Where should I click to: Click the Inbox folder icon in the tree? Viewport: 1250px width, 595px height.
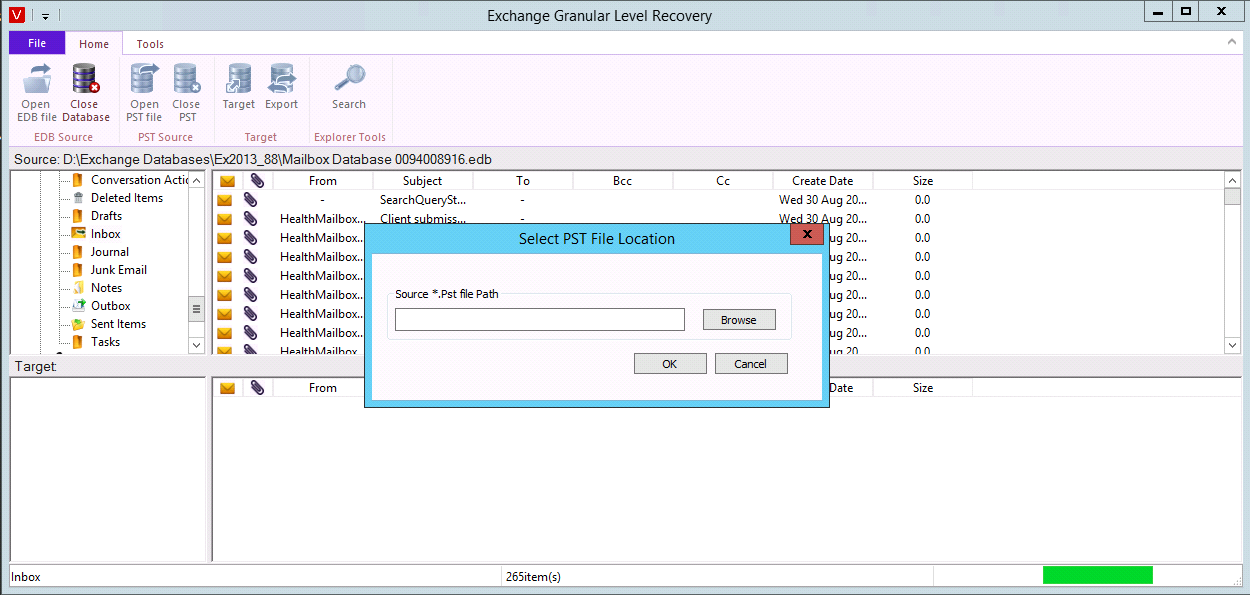click(77, 234)
